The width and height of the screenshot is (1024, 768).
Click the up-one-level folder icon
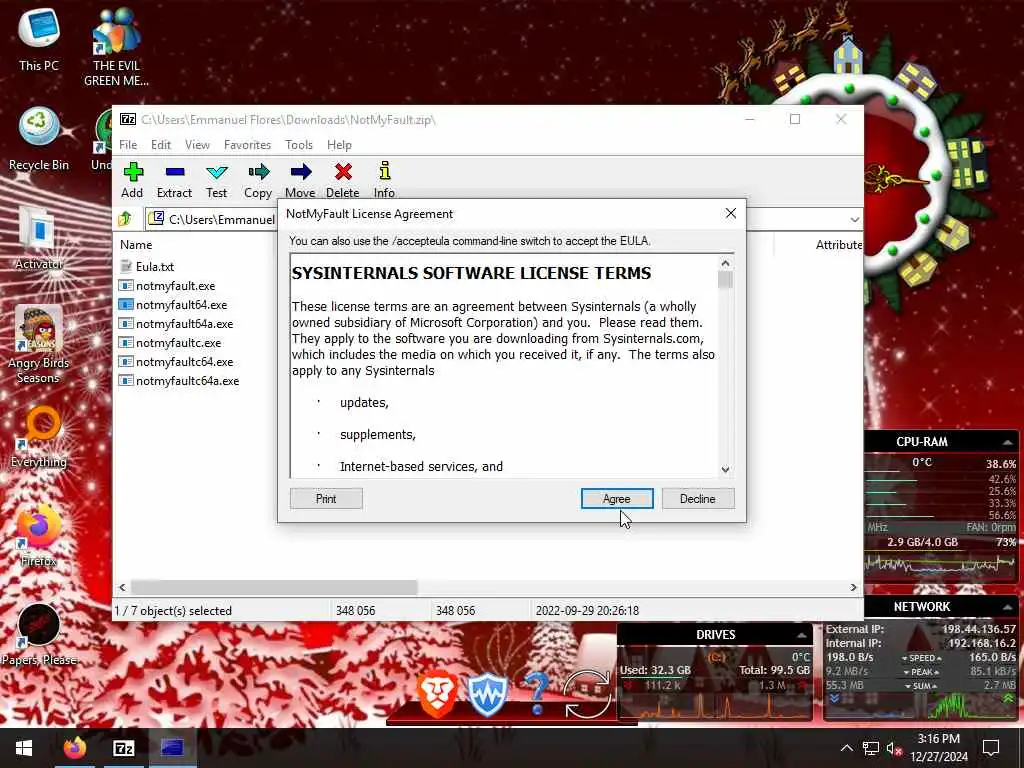click(125, 219)
